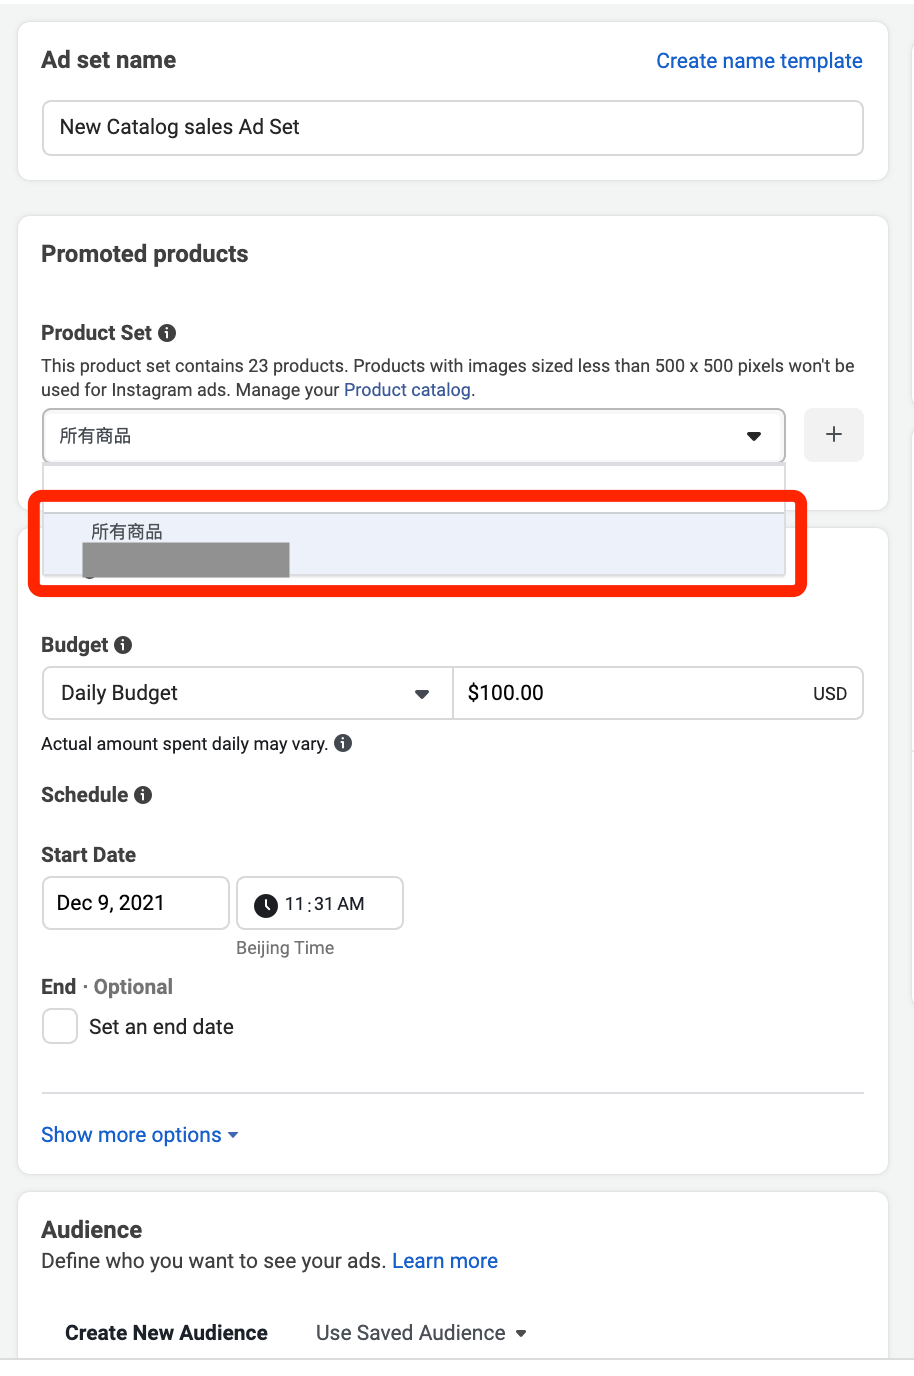Click the Product Set info icon

coord(167,333)
